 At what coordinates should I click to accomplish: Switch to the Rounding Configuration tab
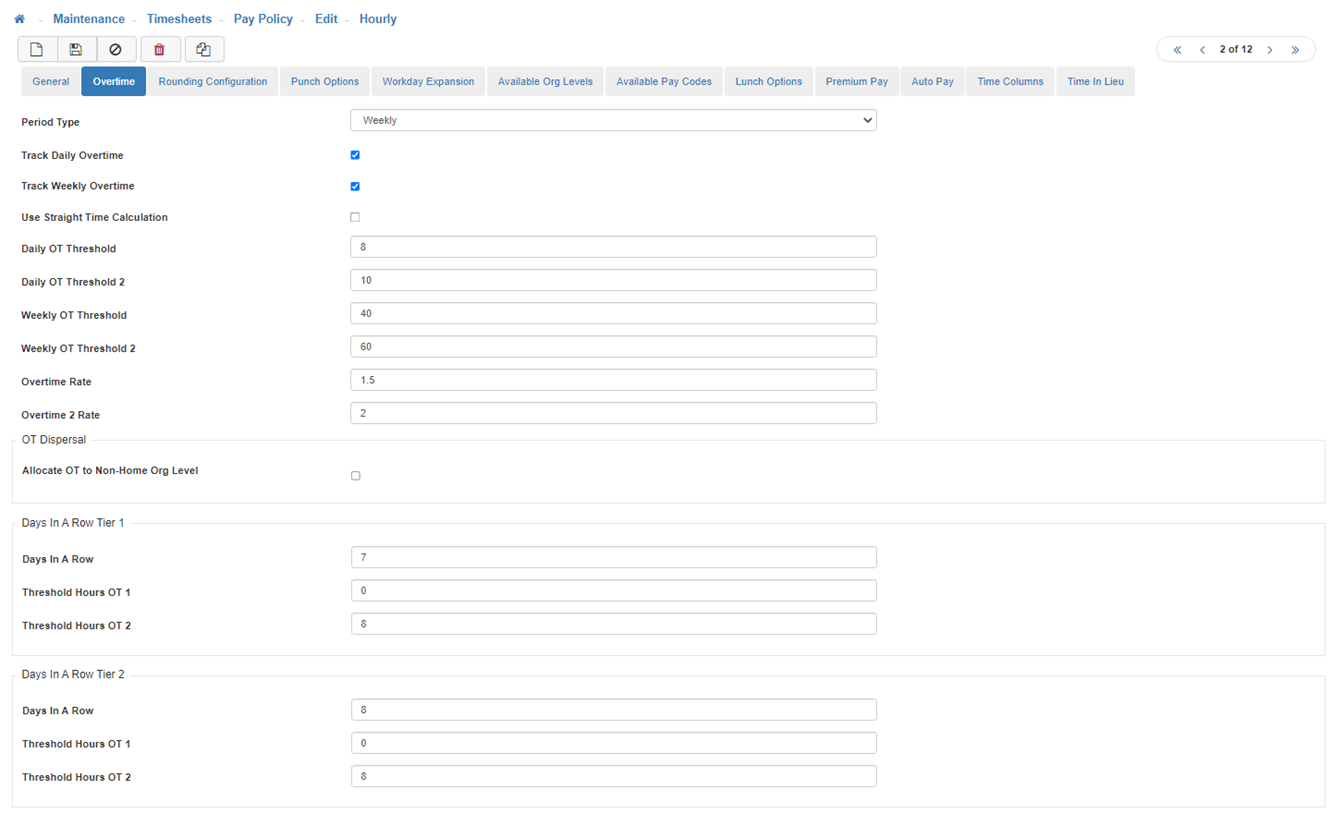[x=213, y=82]
